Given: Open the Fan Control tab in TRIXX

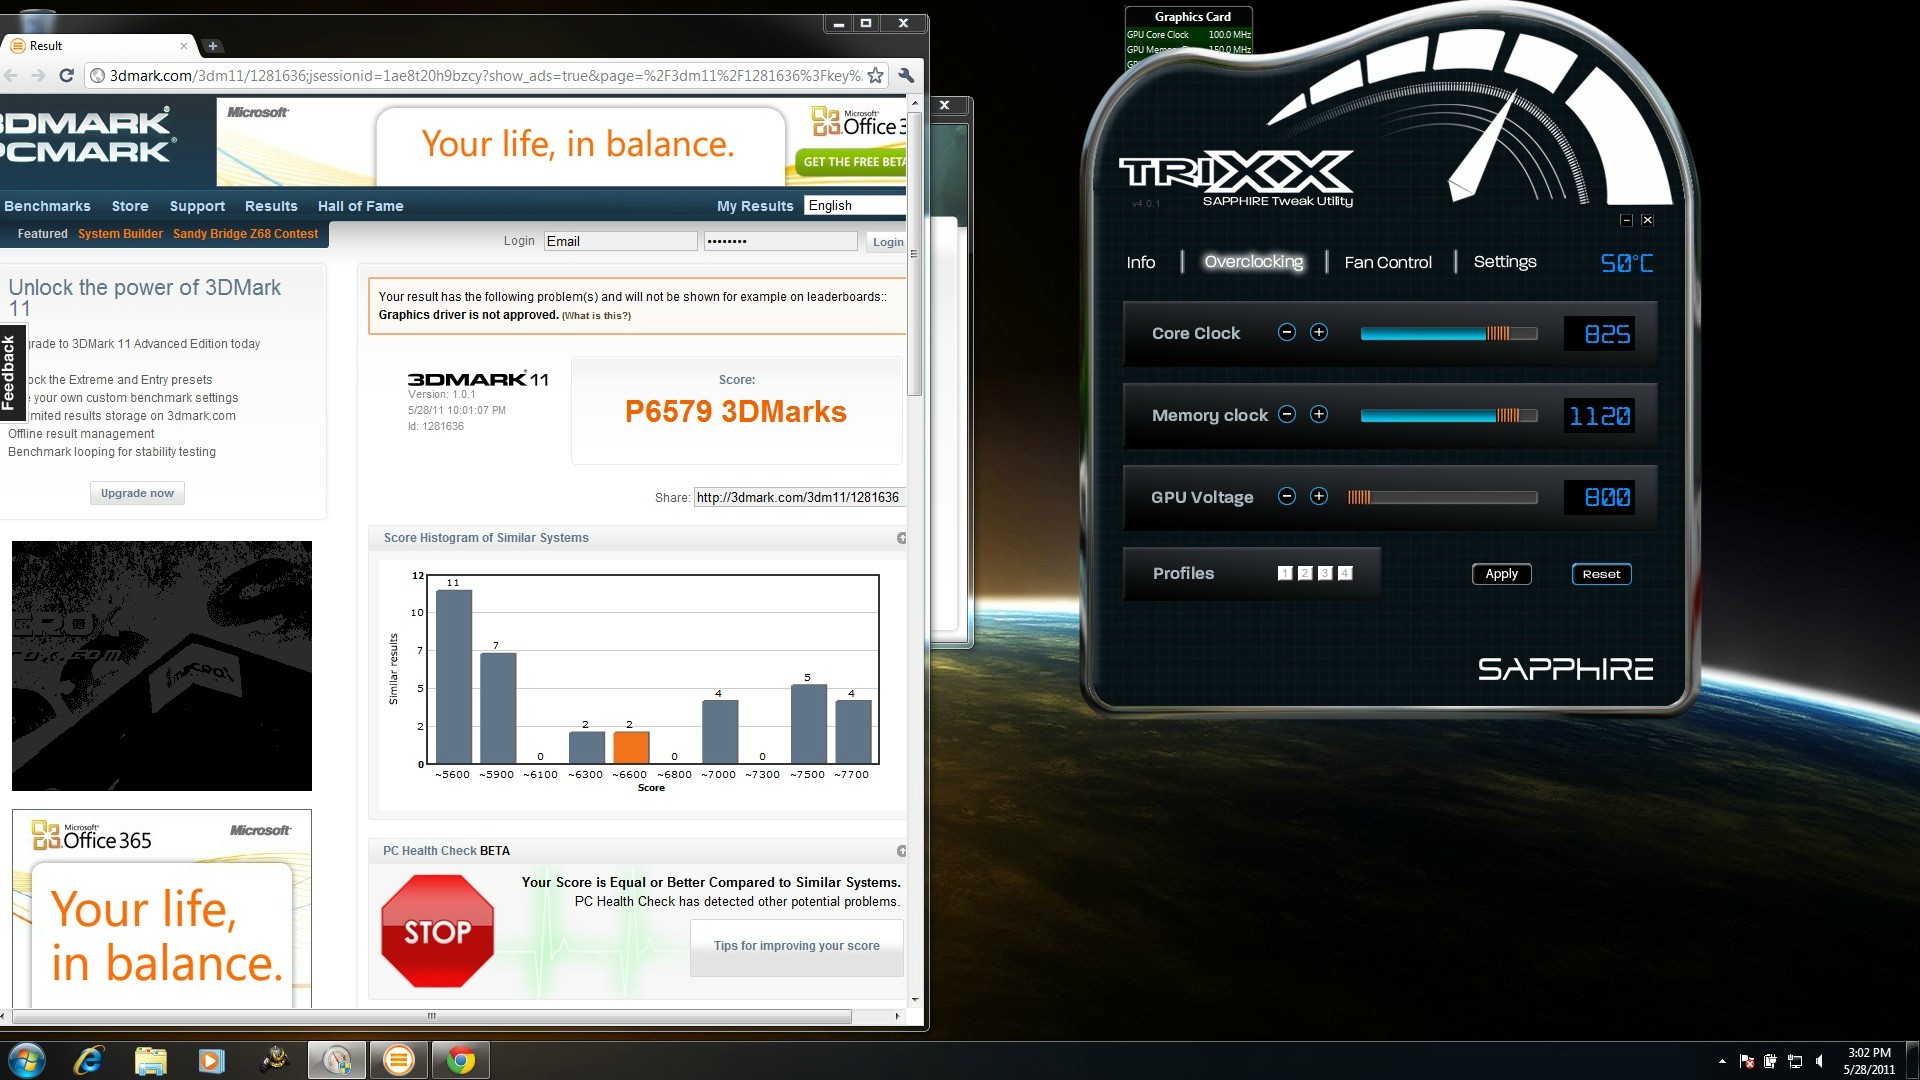Looking at the screenshot, I should [x=1388, y=262].
